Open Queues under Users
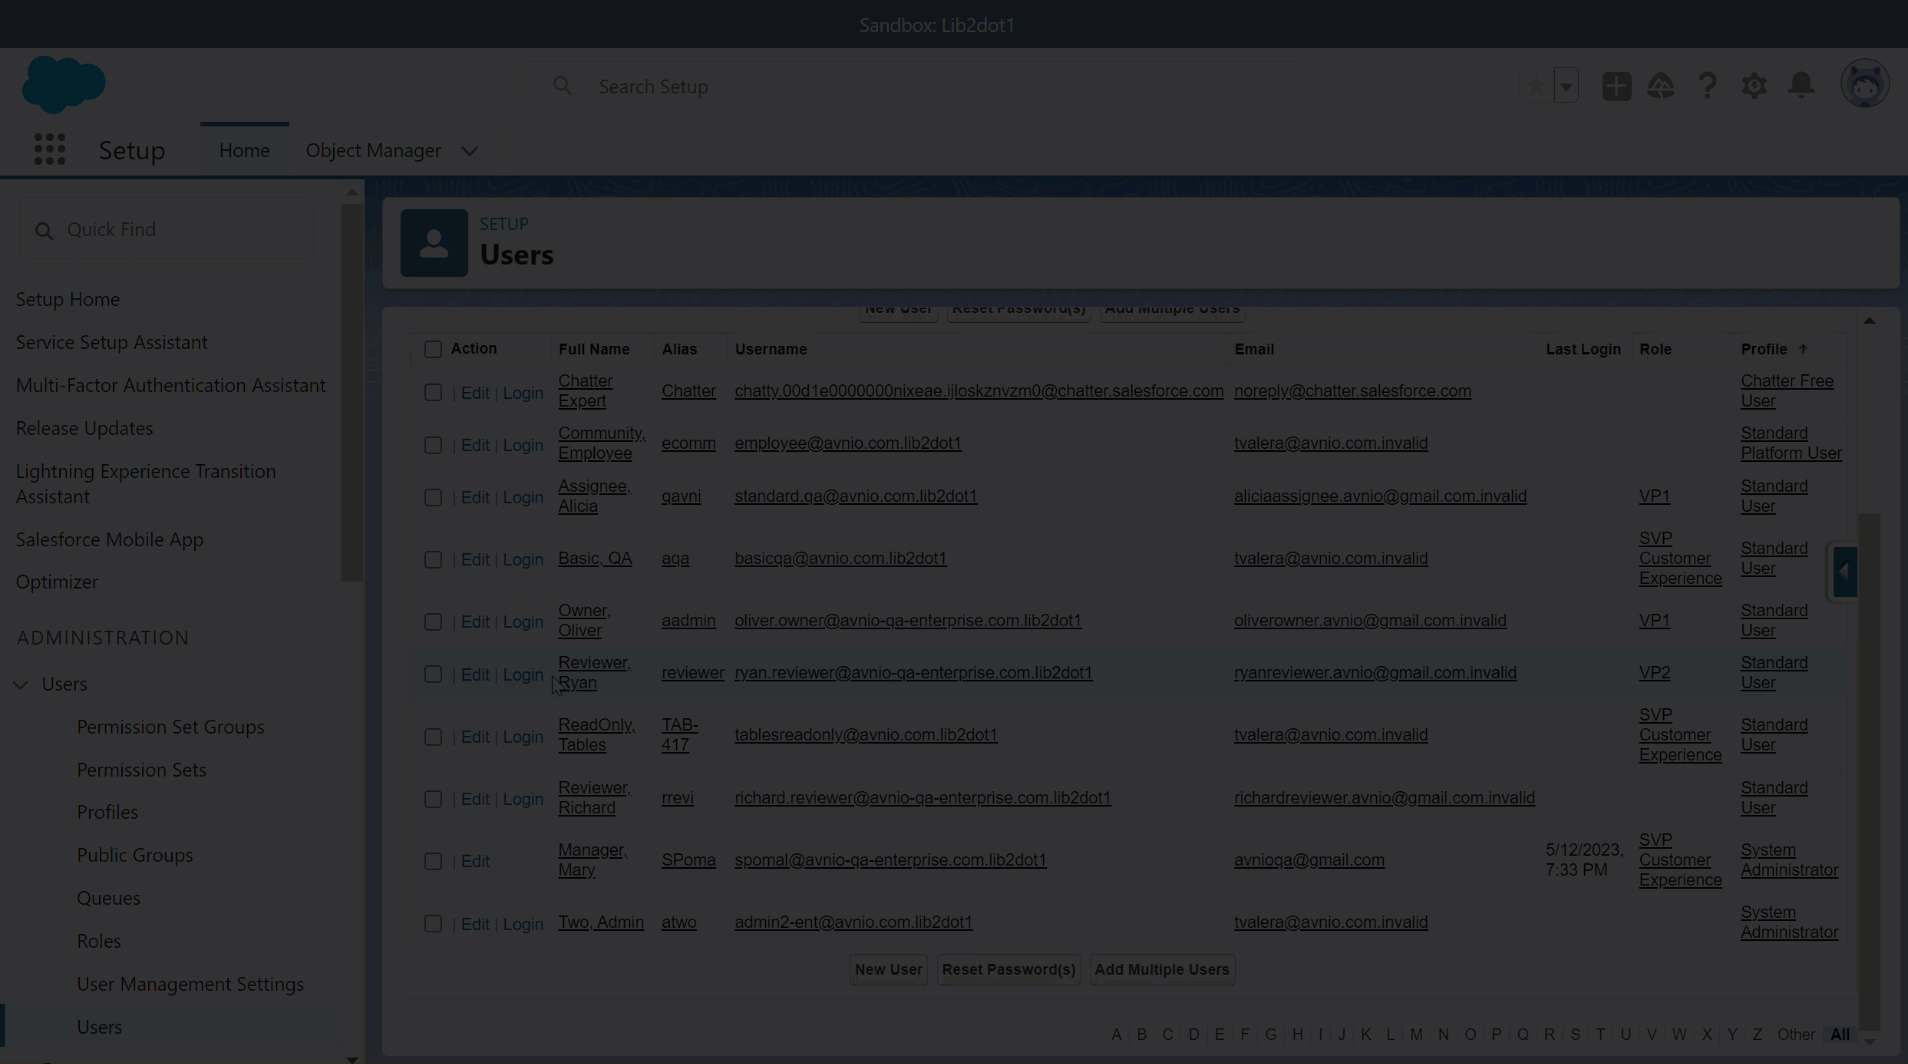The height and width of the screenshot is (1064, 1908). point(108,898)
